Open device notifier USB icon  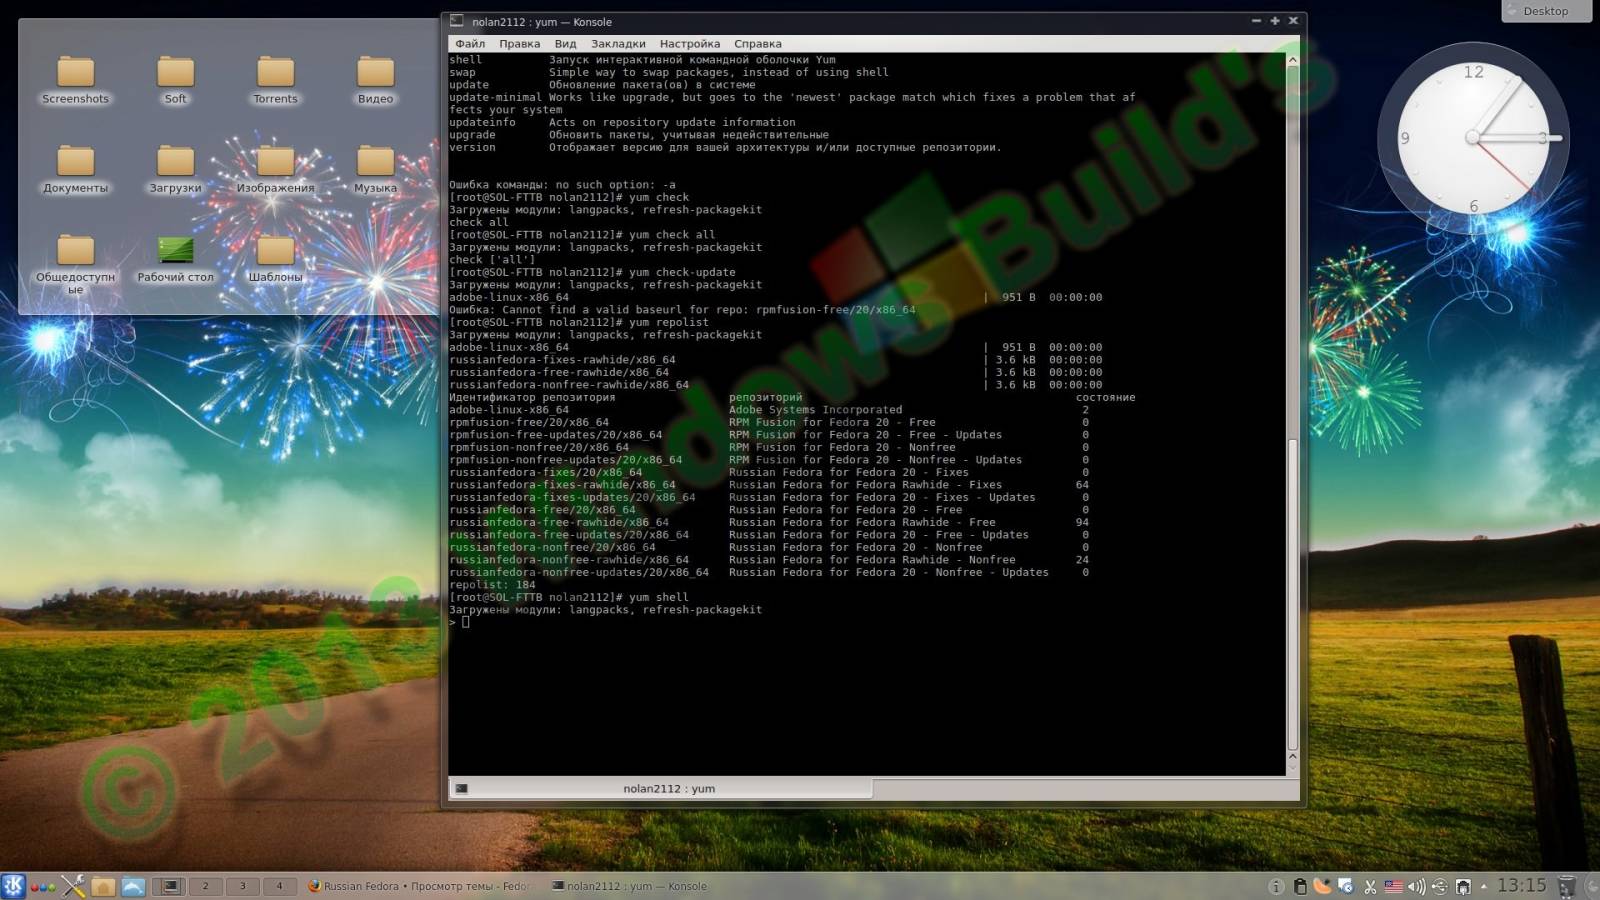point(1440,886)
